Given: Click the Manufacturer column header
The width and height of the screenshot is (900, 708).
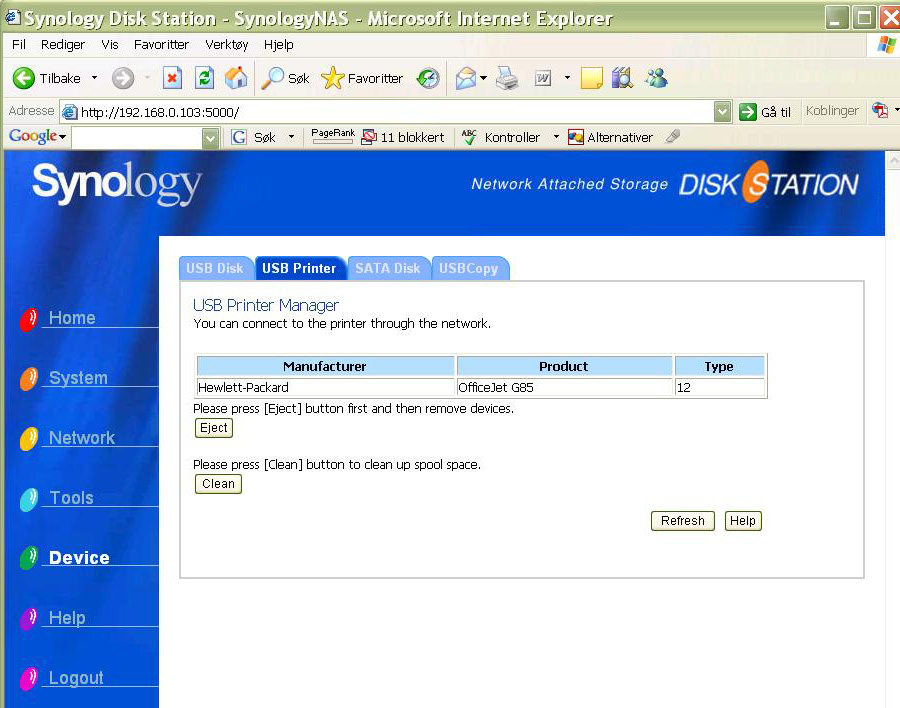Looking at the screenshot, I should coord(325,366).
